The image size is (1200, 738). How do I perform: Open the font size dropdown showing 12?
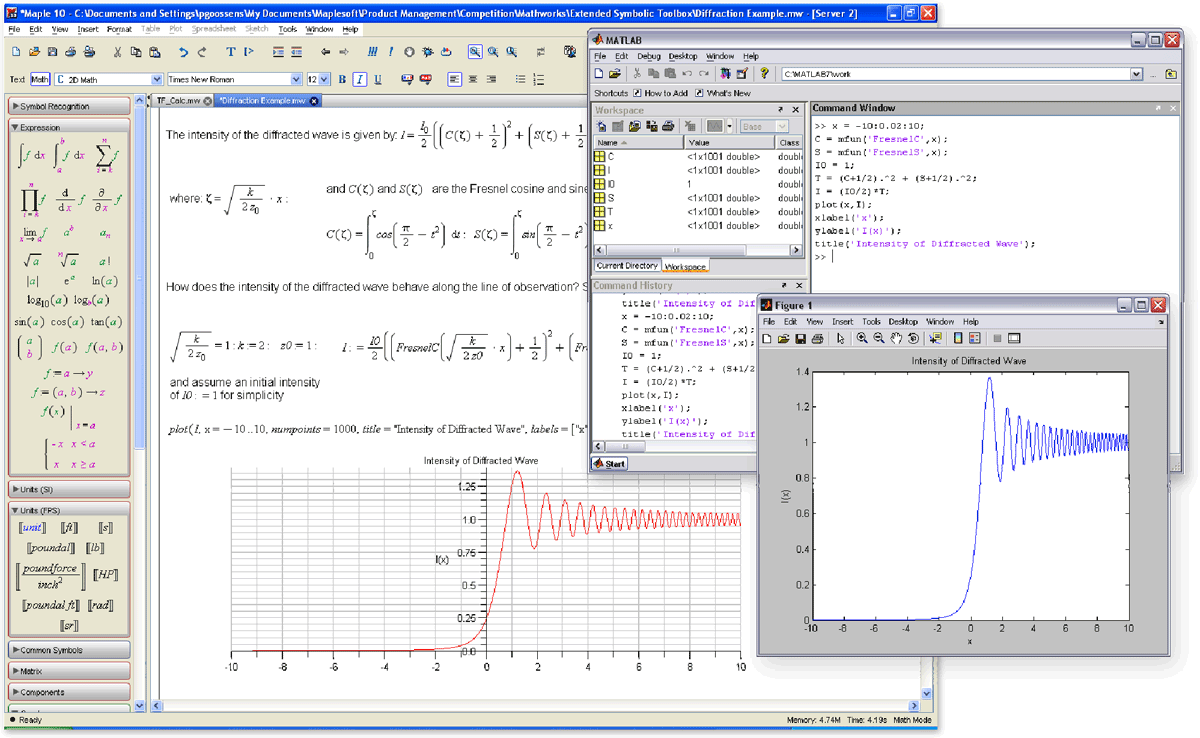point(318,78)
